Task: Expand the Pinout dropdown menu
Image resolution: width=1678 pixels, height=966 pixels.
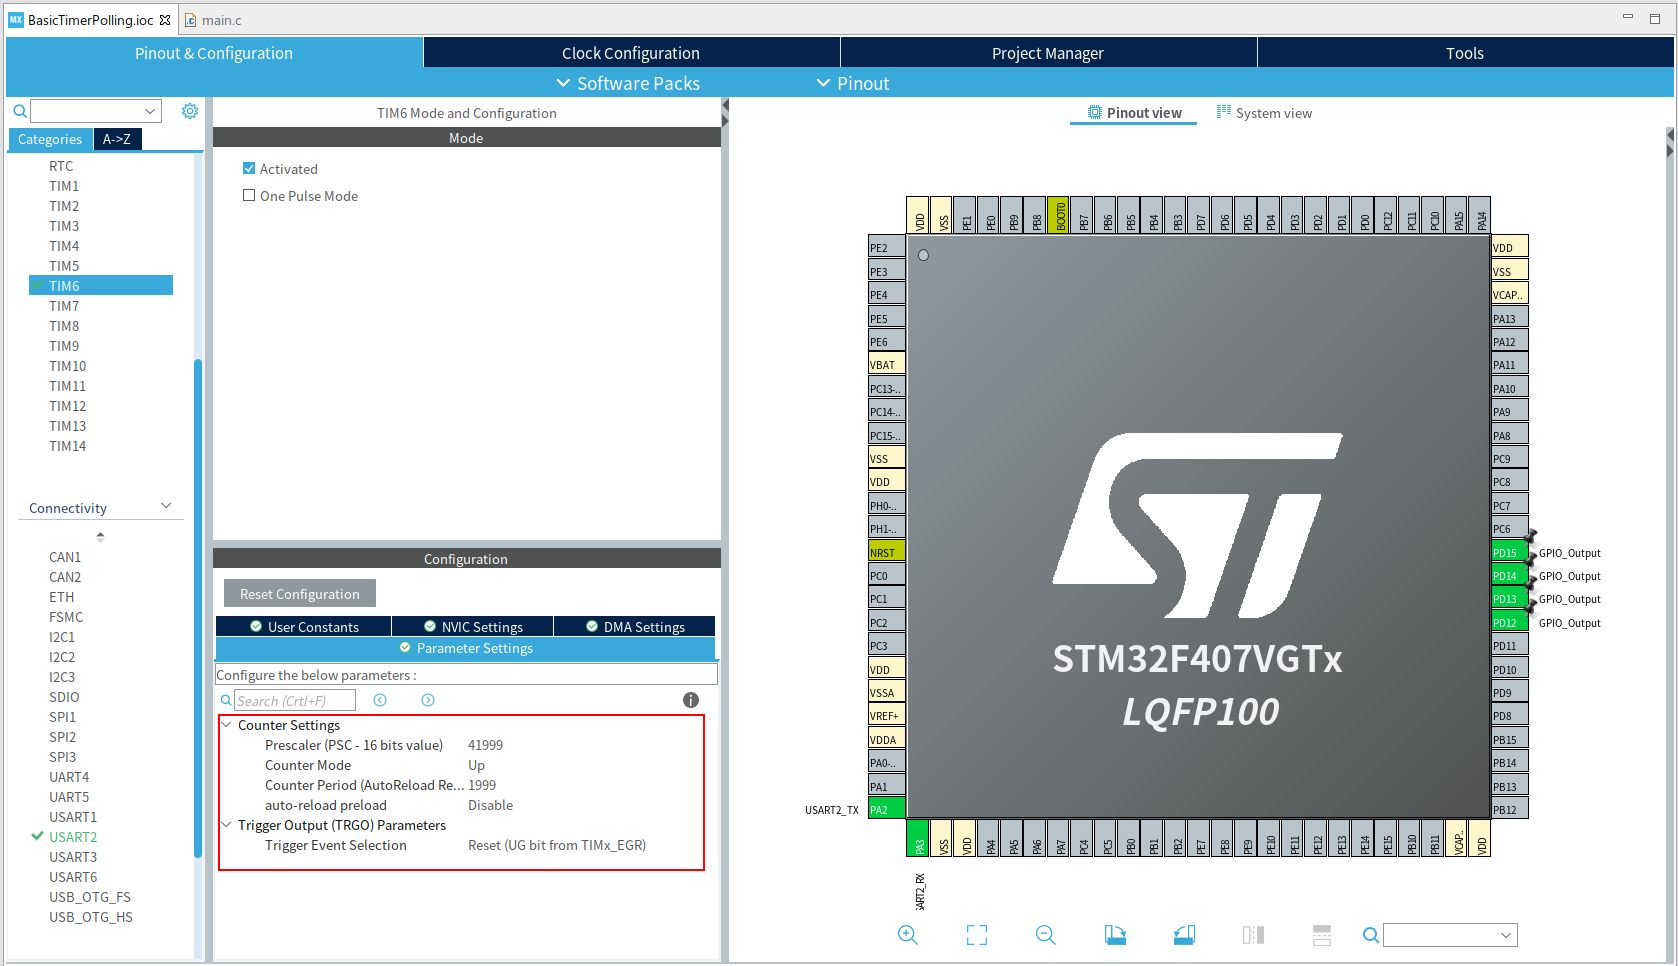Action: pyautogui.click(x=853, y=83)
